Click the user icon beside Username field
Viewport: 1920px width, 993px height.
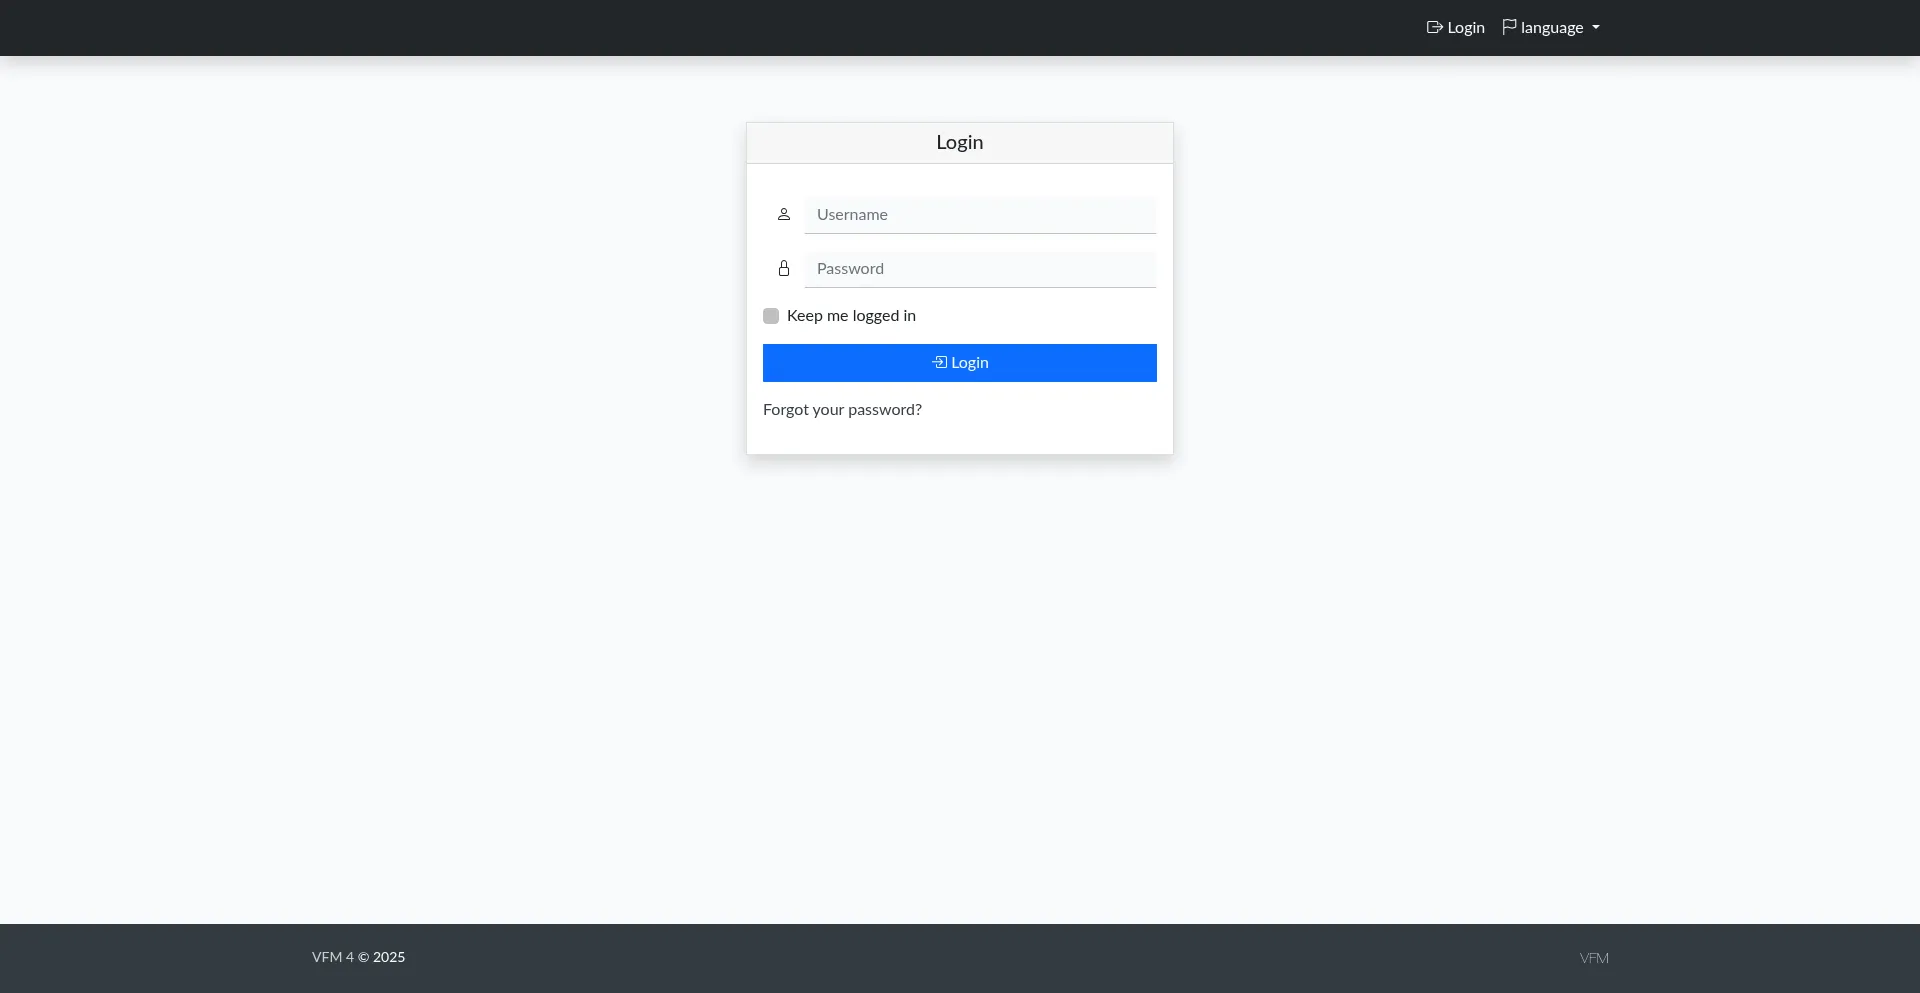click(x=784, y=215)
